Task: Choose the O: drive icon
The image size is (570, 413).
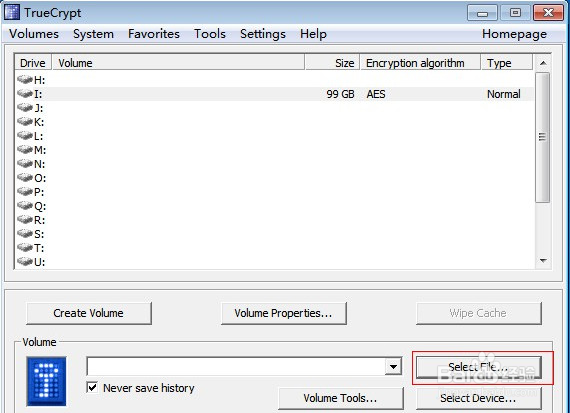Action: (x=25, y=177)
